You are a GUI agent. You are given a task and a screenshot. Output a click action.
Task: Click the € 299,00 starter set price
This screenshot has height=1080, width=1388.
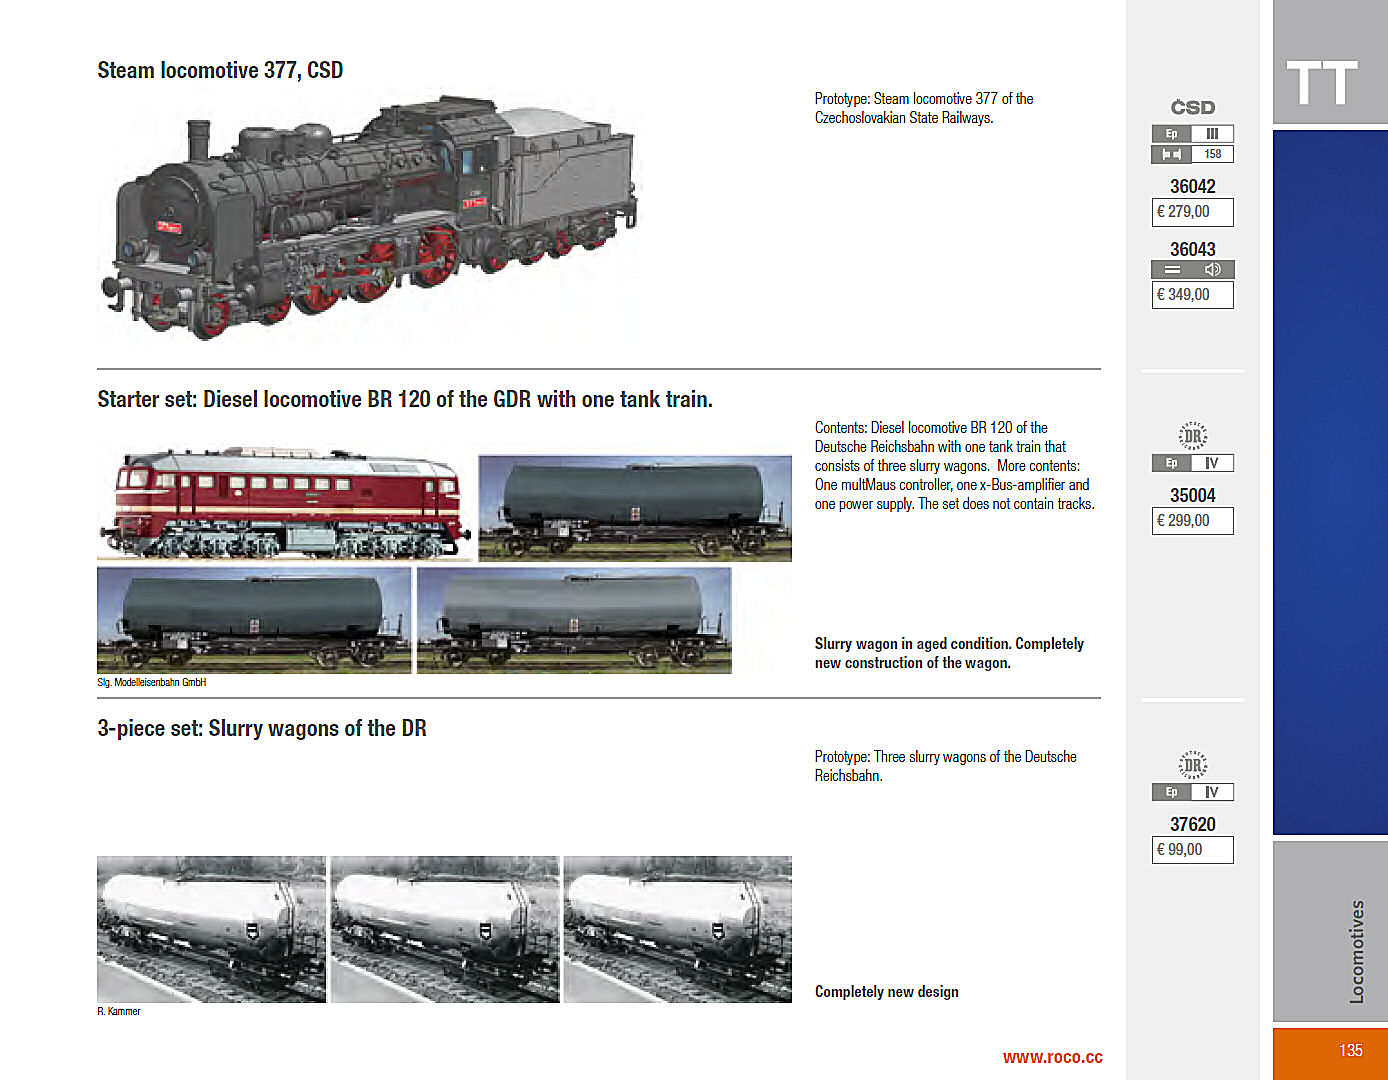click(1192, 521)
